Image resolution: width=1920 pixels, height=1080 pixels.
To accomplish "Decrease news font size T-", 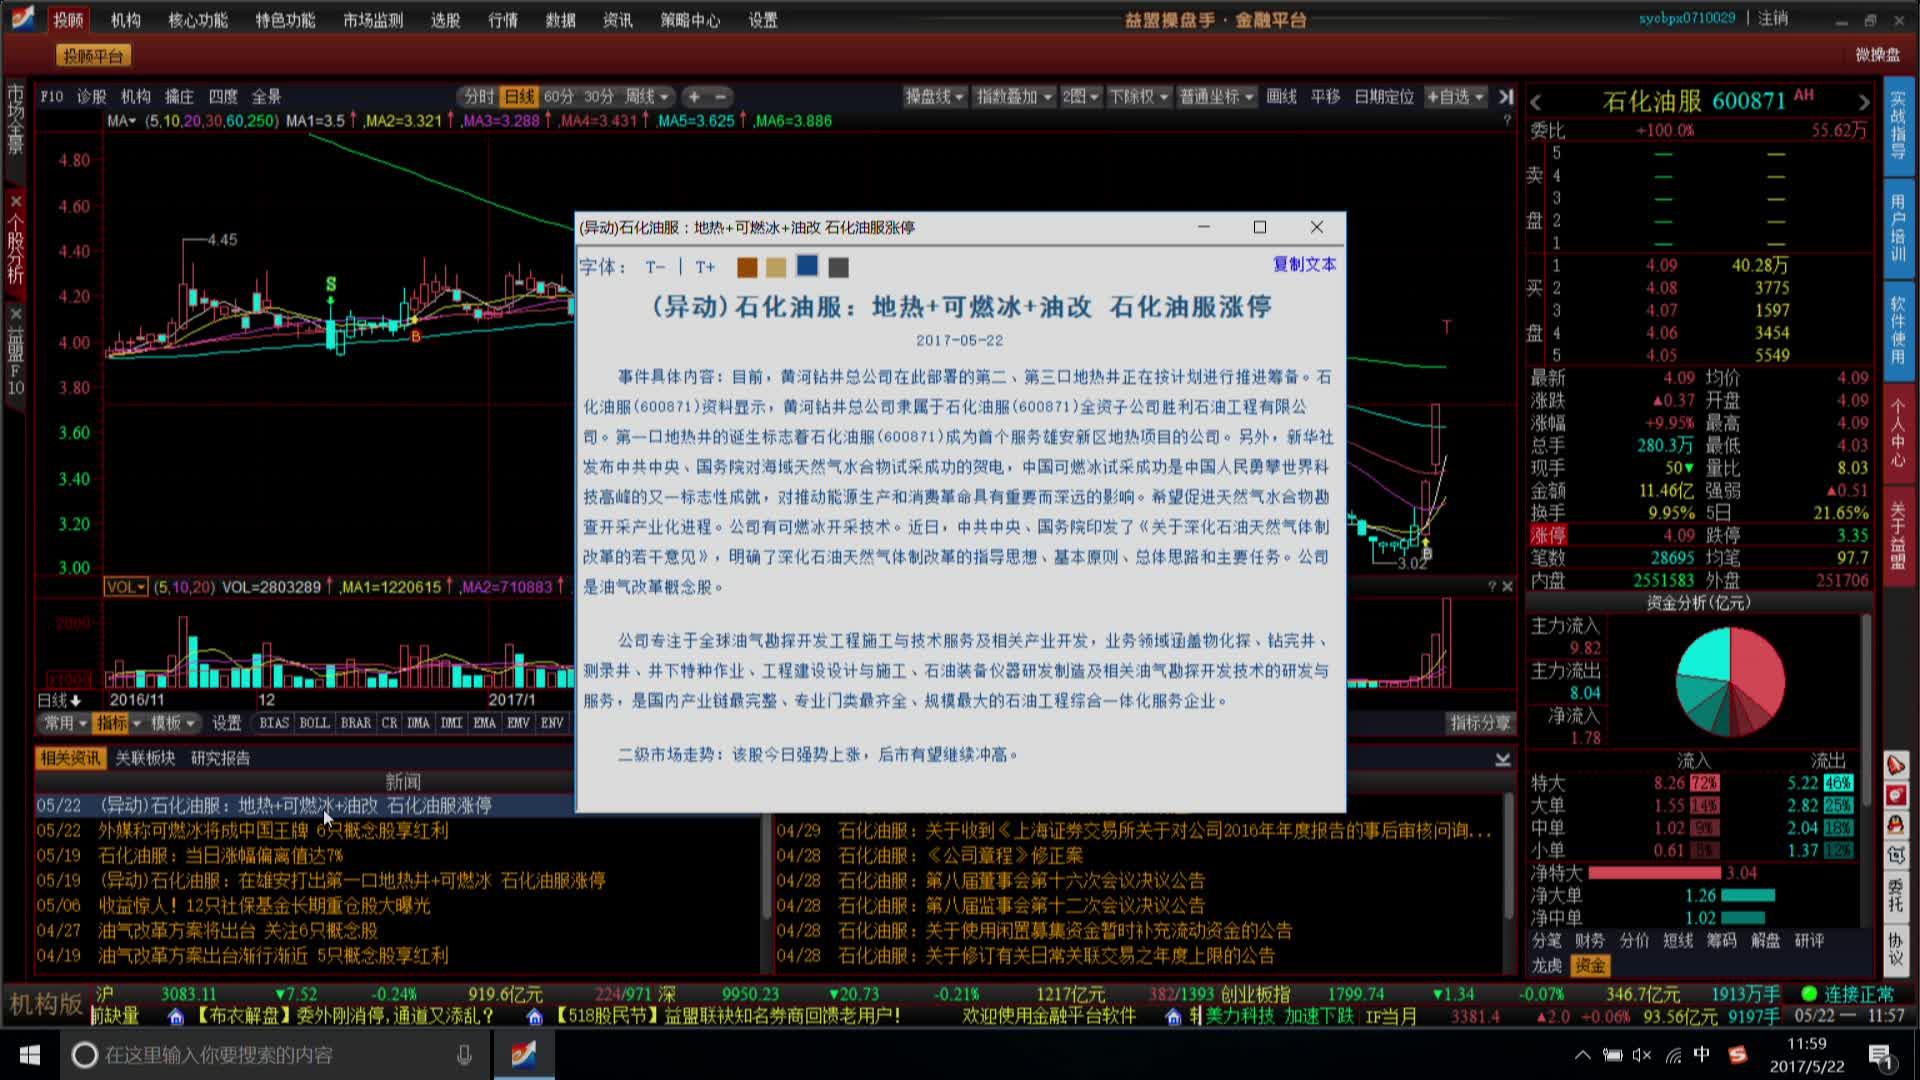I will [655, 267].
